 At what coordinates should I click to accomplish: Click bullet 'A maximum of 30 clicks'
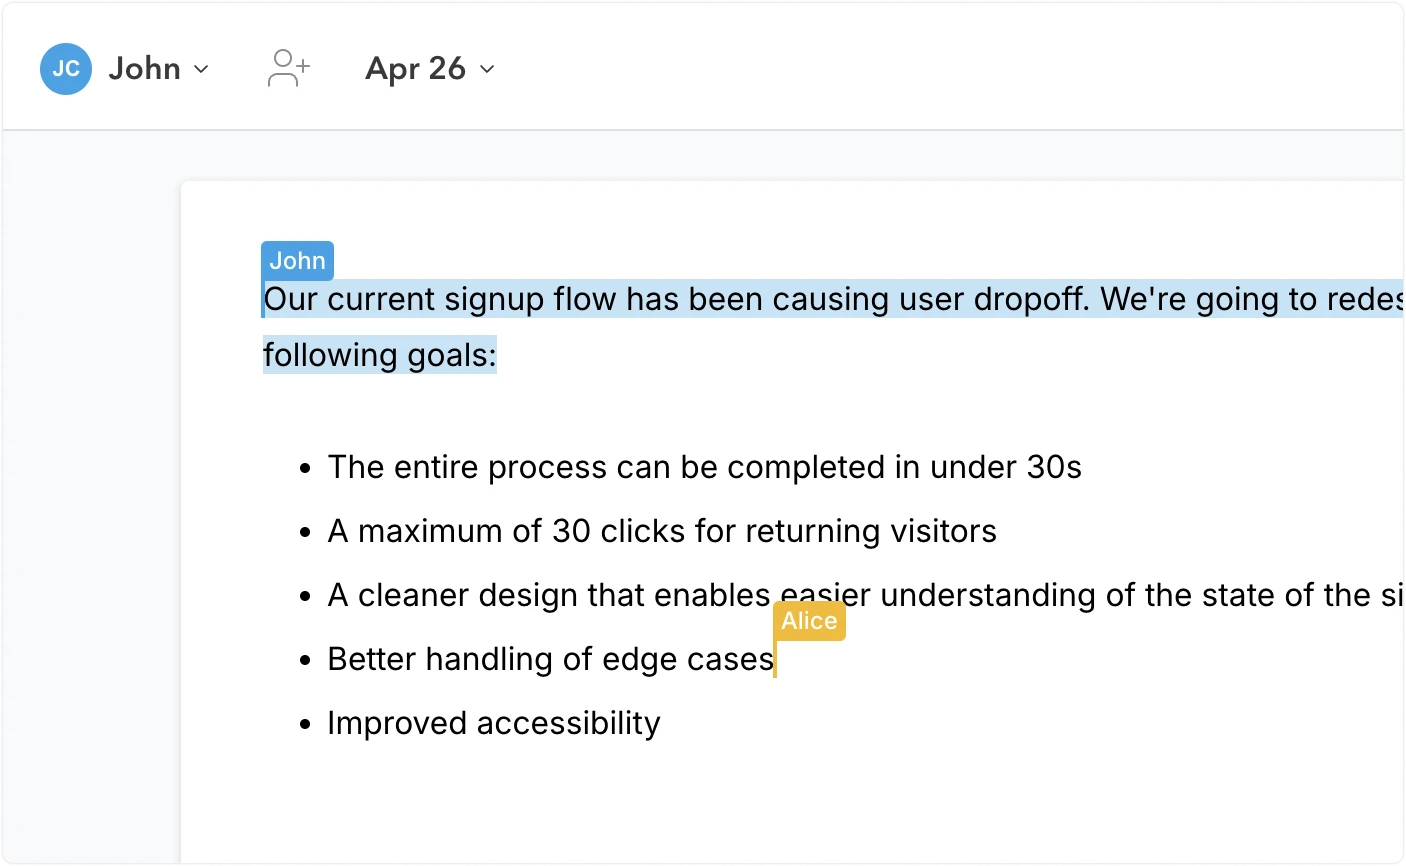[x=662, y=531]
